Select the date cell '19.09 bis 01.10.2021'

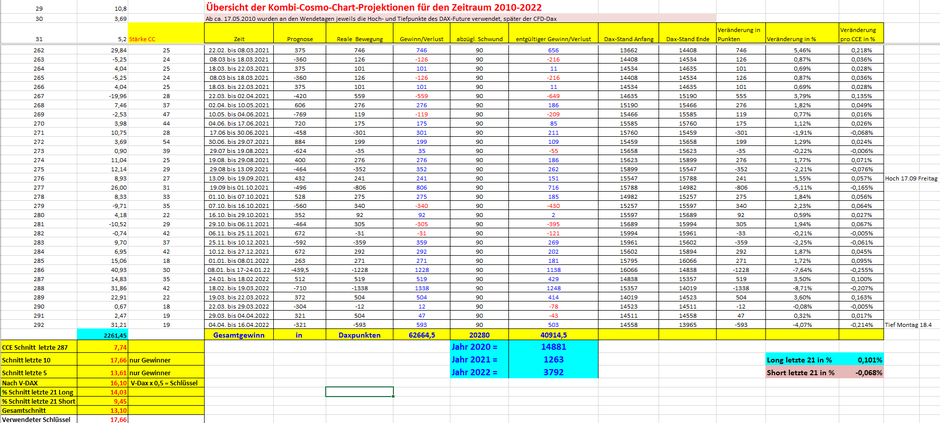tap(239, 188)
